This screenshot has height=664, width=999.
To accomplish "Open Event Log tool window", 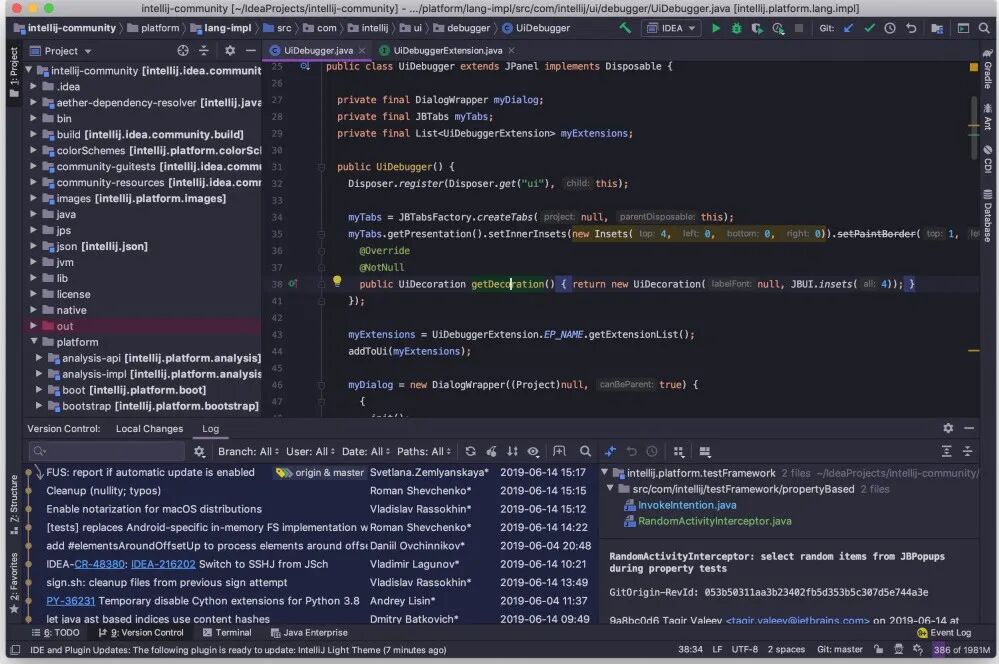I will (944, 633).
